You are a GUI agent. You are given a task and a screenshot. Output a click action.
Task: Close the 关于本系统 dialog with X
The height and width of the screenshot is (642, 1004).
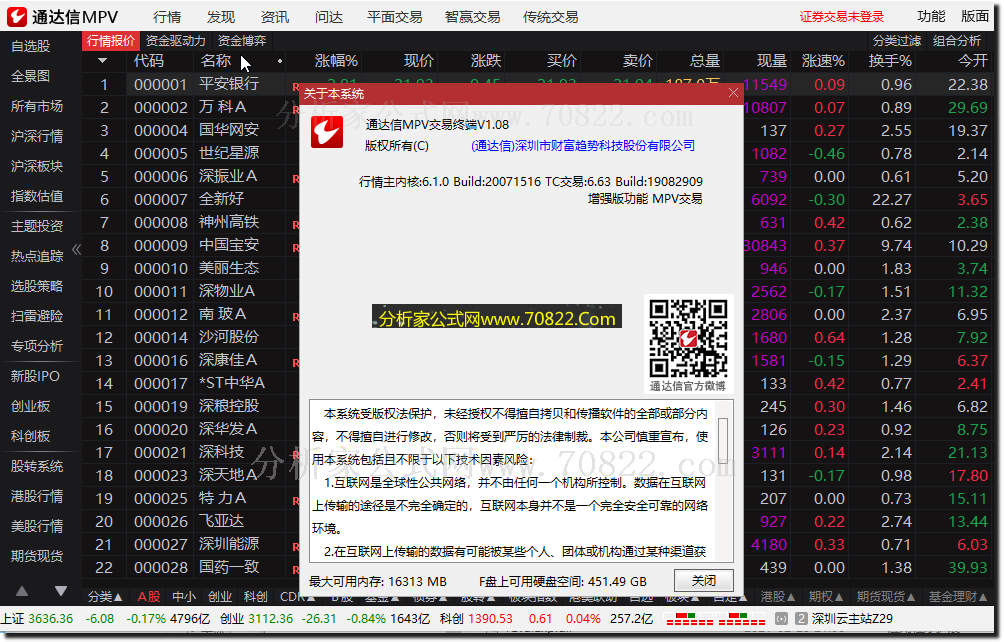733,93
